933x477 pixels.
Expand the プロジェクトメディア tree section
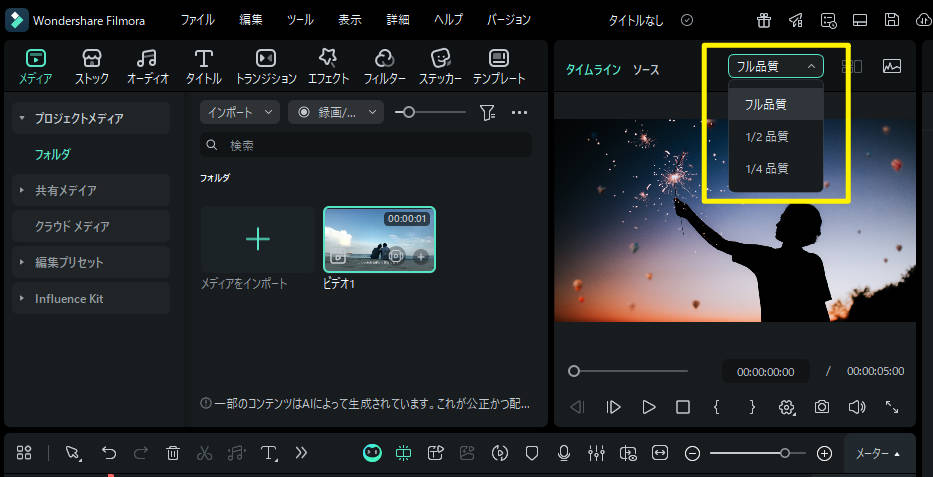pos(21,118)
